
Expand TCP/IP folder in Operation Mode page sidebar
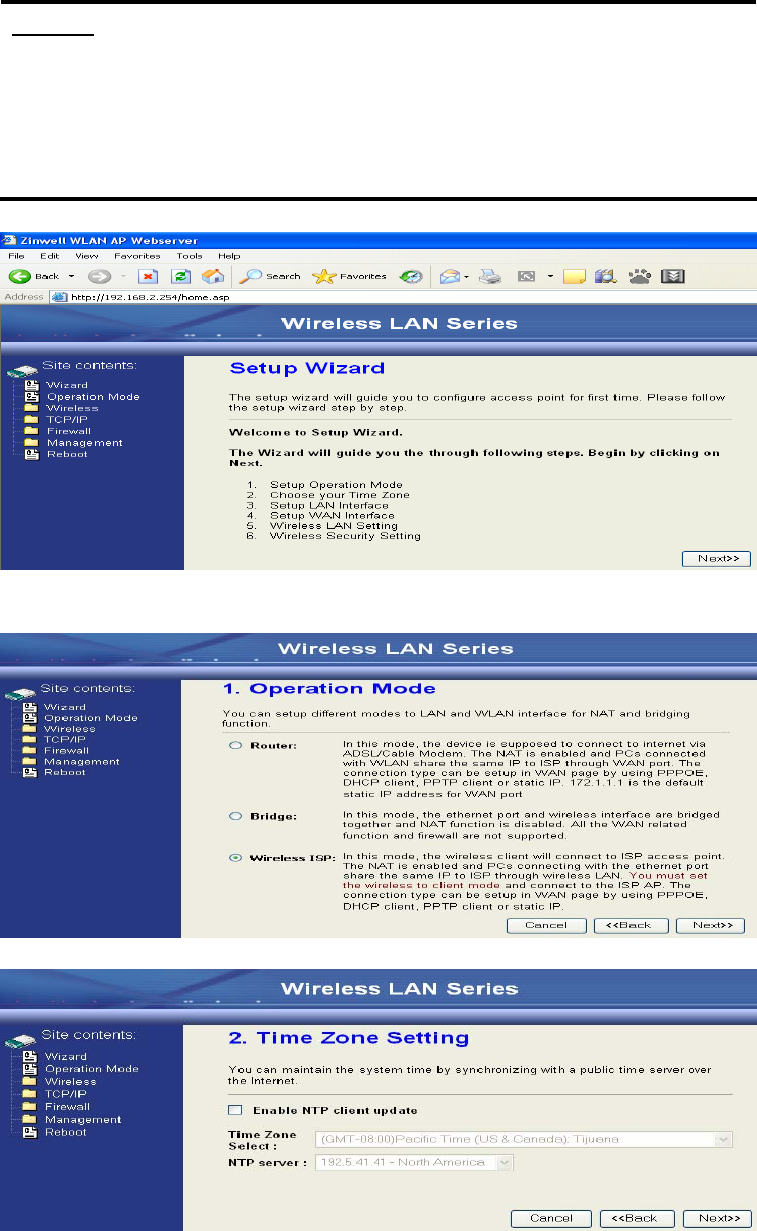tap(30, 740)
